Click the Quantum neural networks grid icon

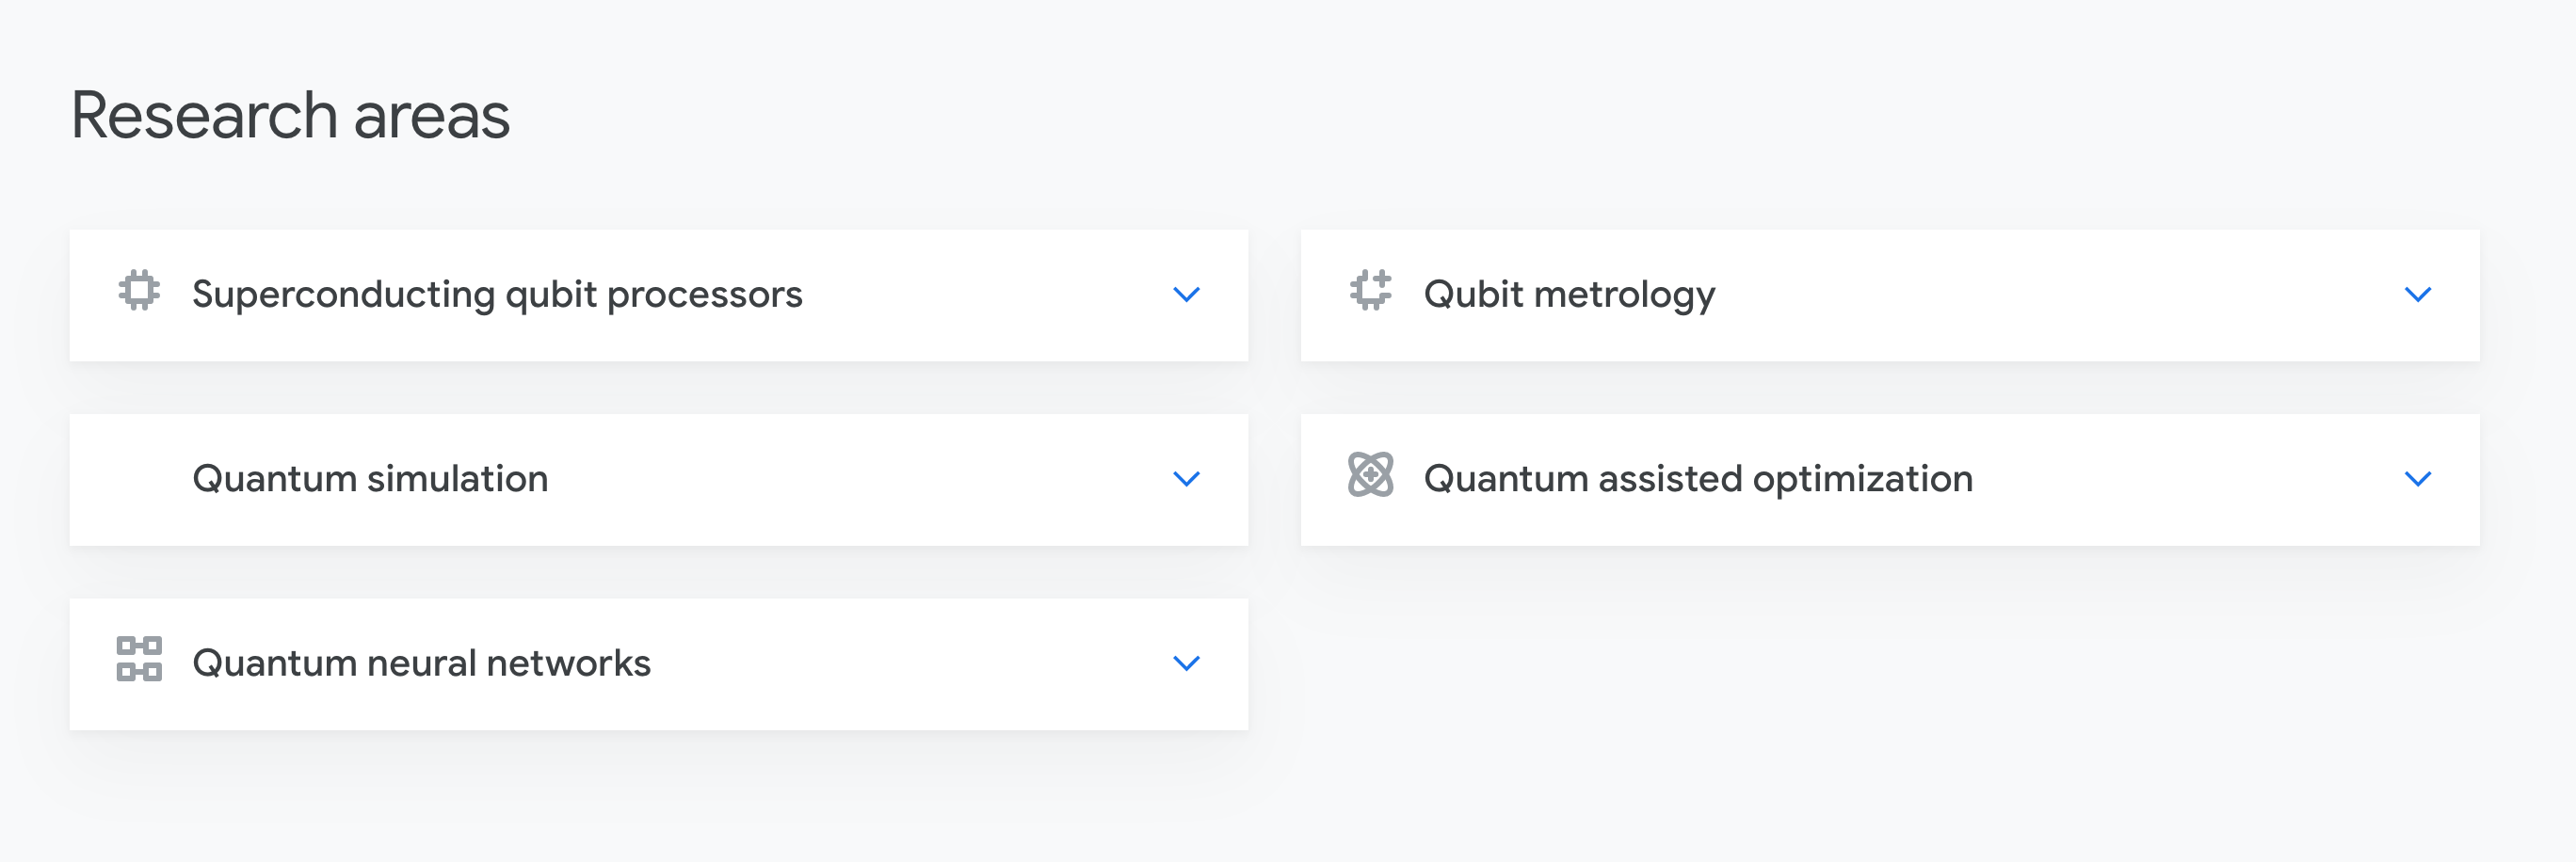point(139,659)
